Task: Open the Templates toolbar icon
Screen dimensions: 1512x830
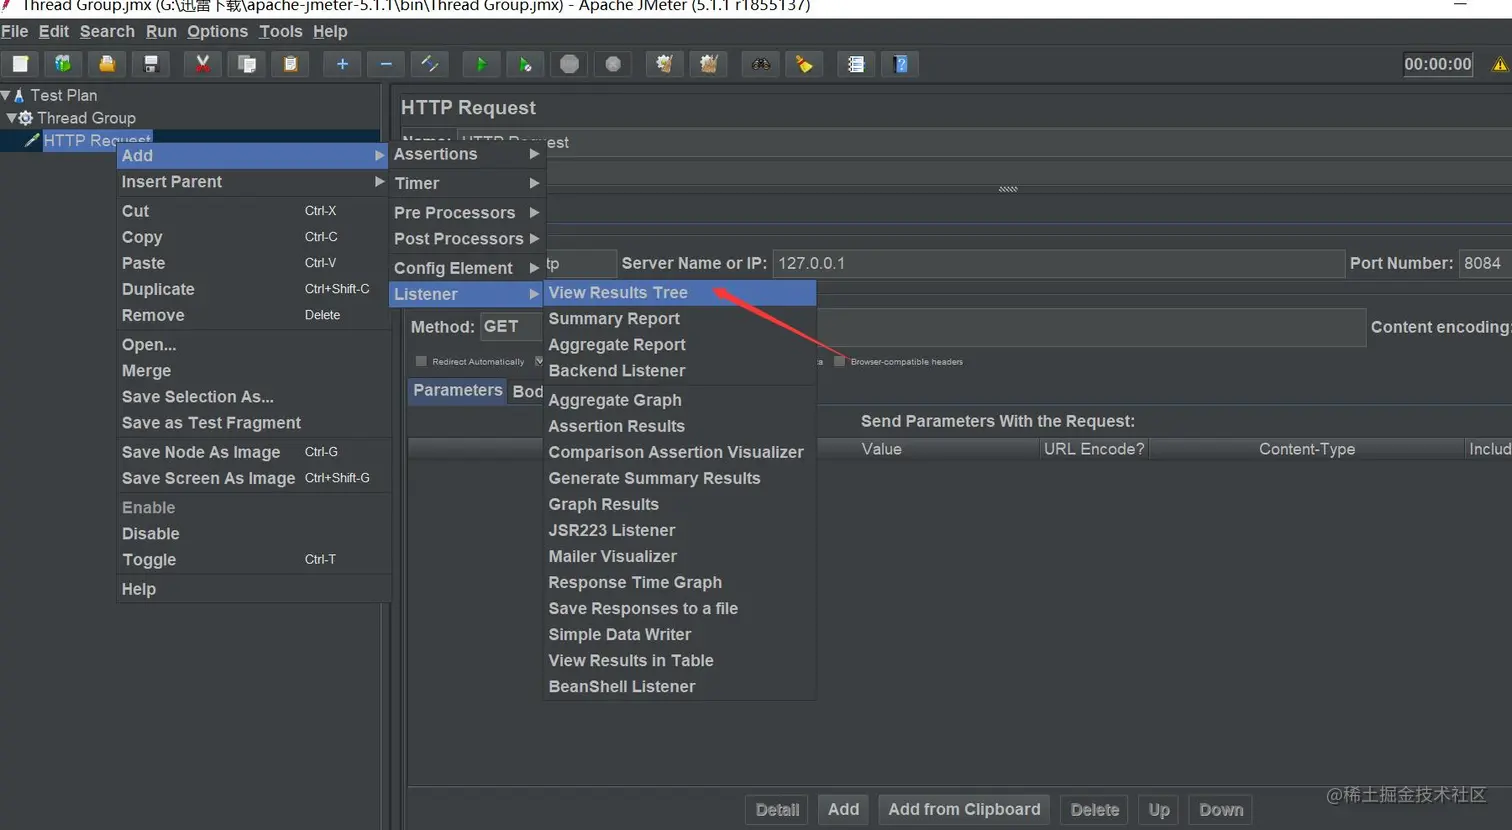Action: [x=63, y=64]
